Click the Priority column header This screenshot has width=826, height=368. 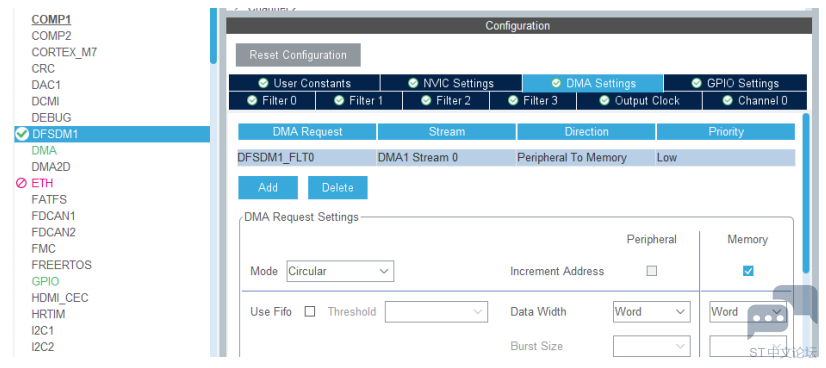click(x=725, y=132)
